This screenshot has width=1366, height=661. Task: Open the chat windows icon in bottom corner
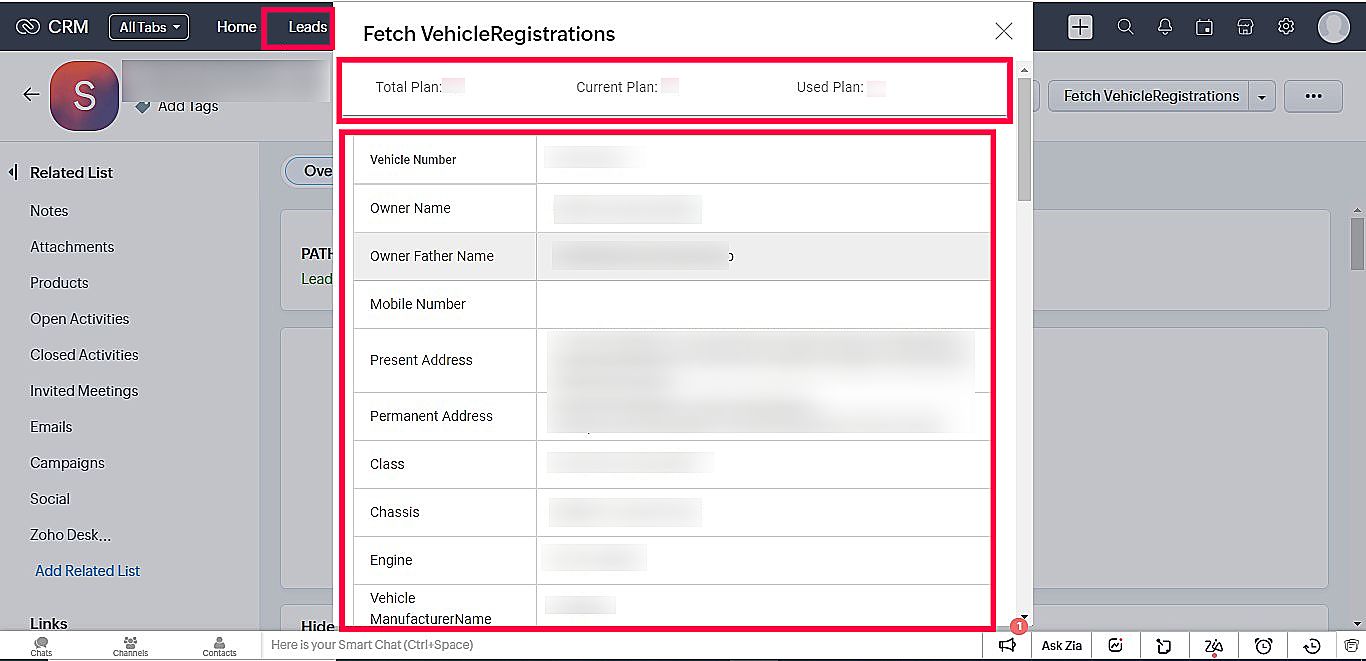click(1350, 645)
